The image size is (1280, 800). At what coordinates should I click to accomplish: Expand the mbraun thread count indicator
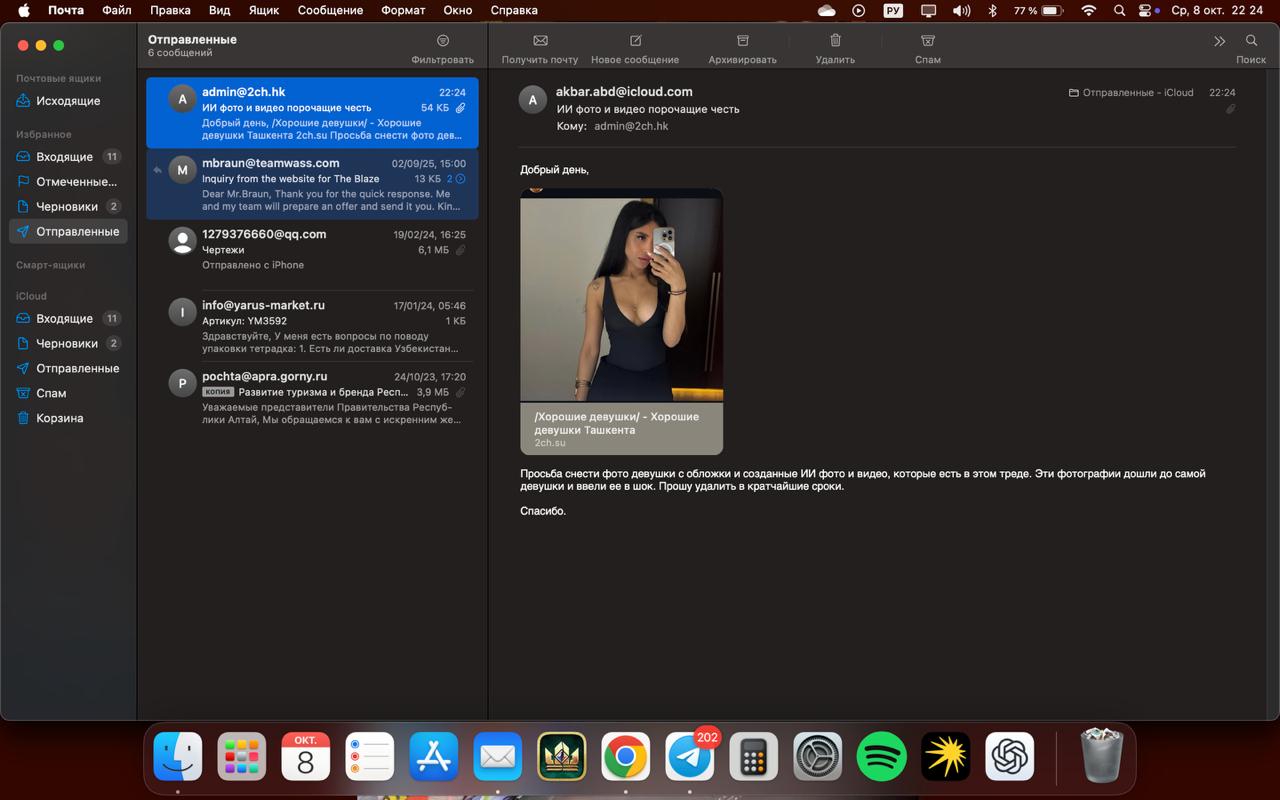(x=456, y=179)
